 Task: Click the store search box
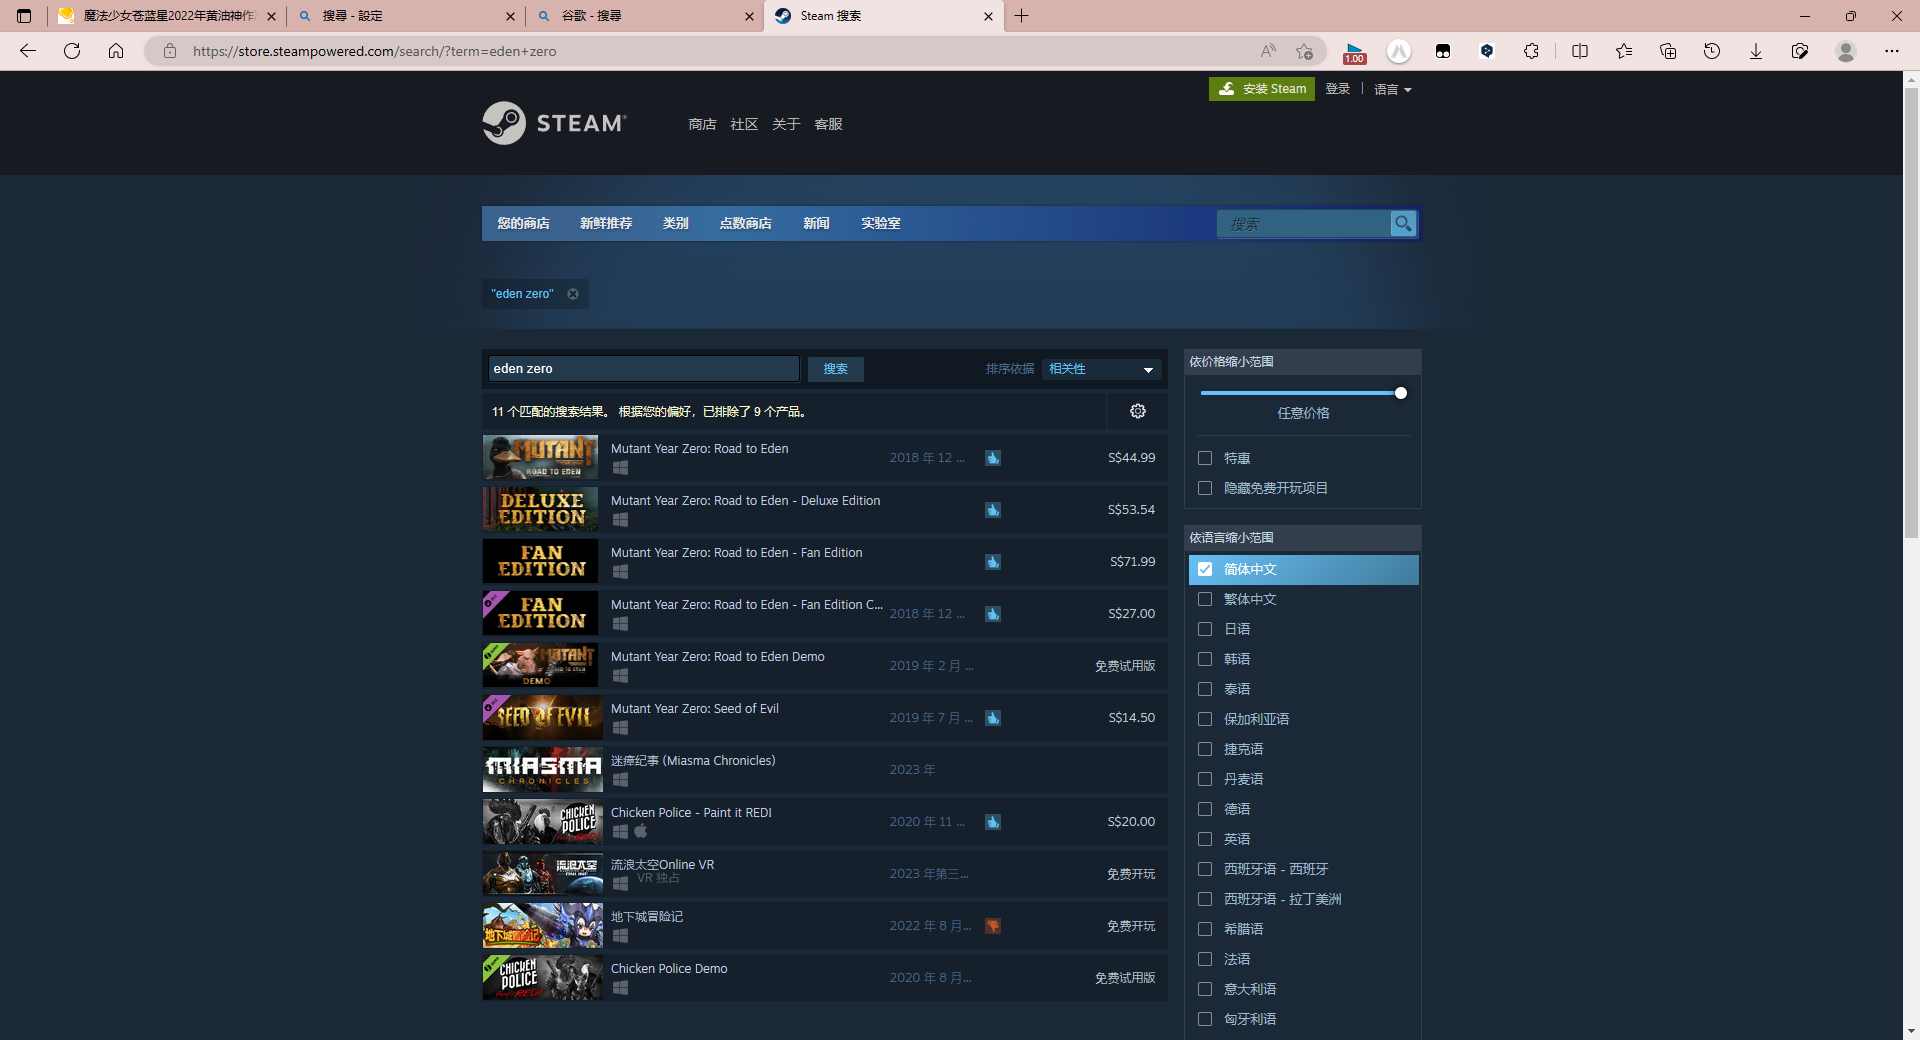pos(1304,224)
